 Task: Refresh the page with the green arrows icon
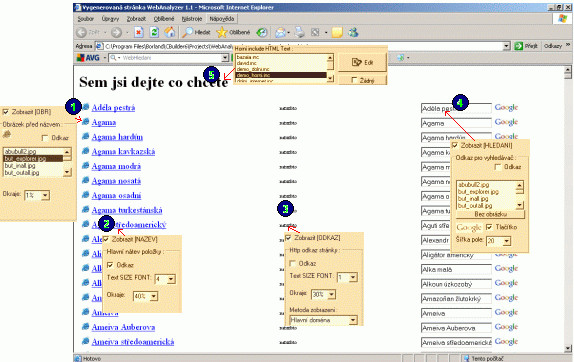pos(154,32)
